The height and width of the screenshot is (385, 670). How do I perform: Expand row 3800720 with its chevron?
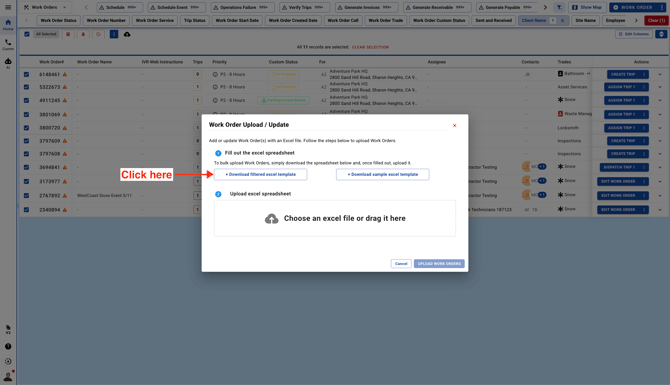pyautogui.click(x=660, y=128)
